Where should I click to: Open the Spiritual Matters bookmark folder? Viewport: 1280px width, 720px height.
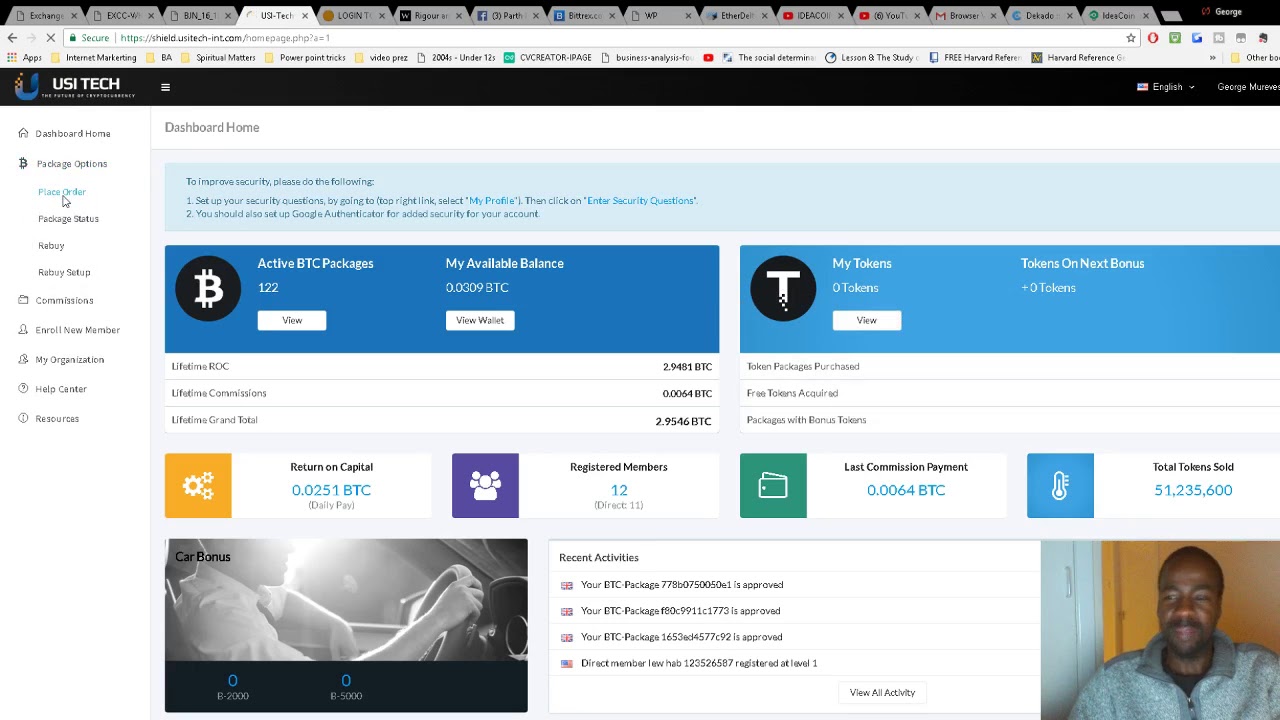(x=218, y=58)
